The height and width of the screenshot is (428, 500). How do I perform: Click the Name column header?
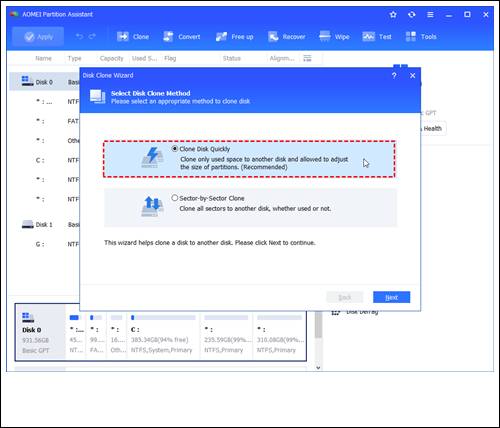pyautogui.click(x=43, y=58)
